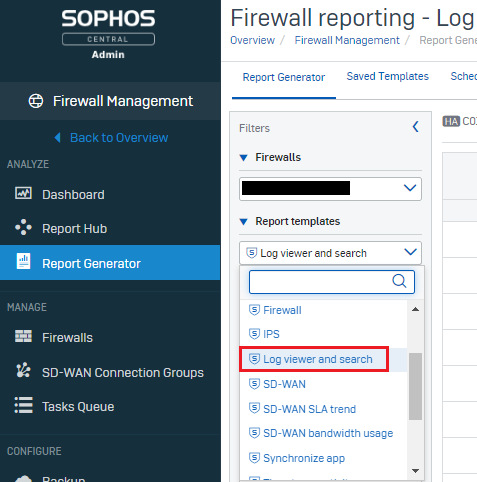Click the Sophos Central logo
This screenshot has width=477, height=482.
108,27
